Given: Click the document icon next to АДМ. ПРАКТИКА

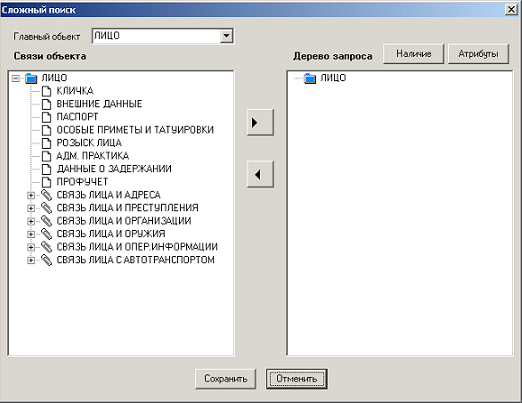Looking at the screenshot, I should [46, 156].
